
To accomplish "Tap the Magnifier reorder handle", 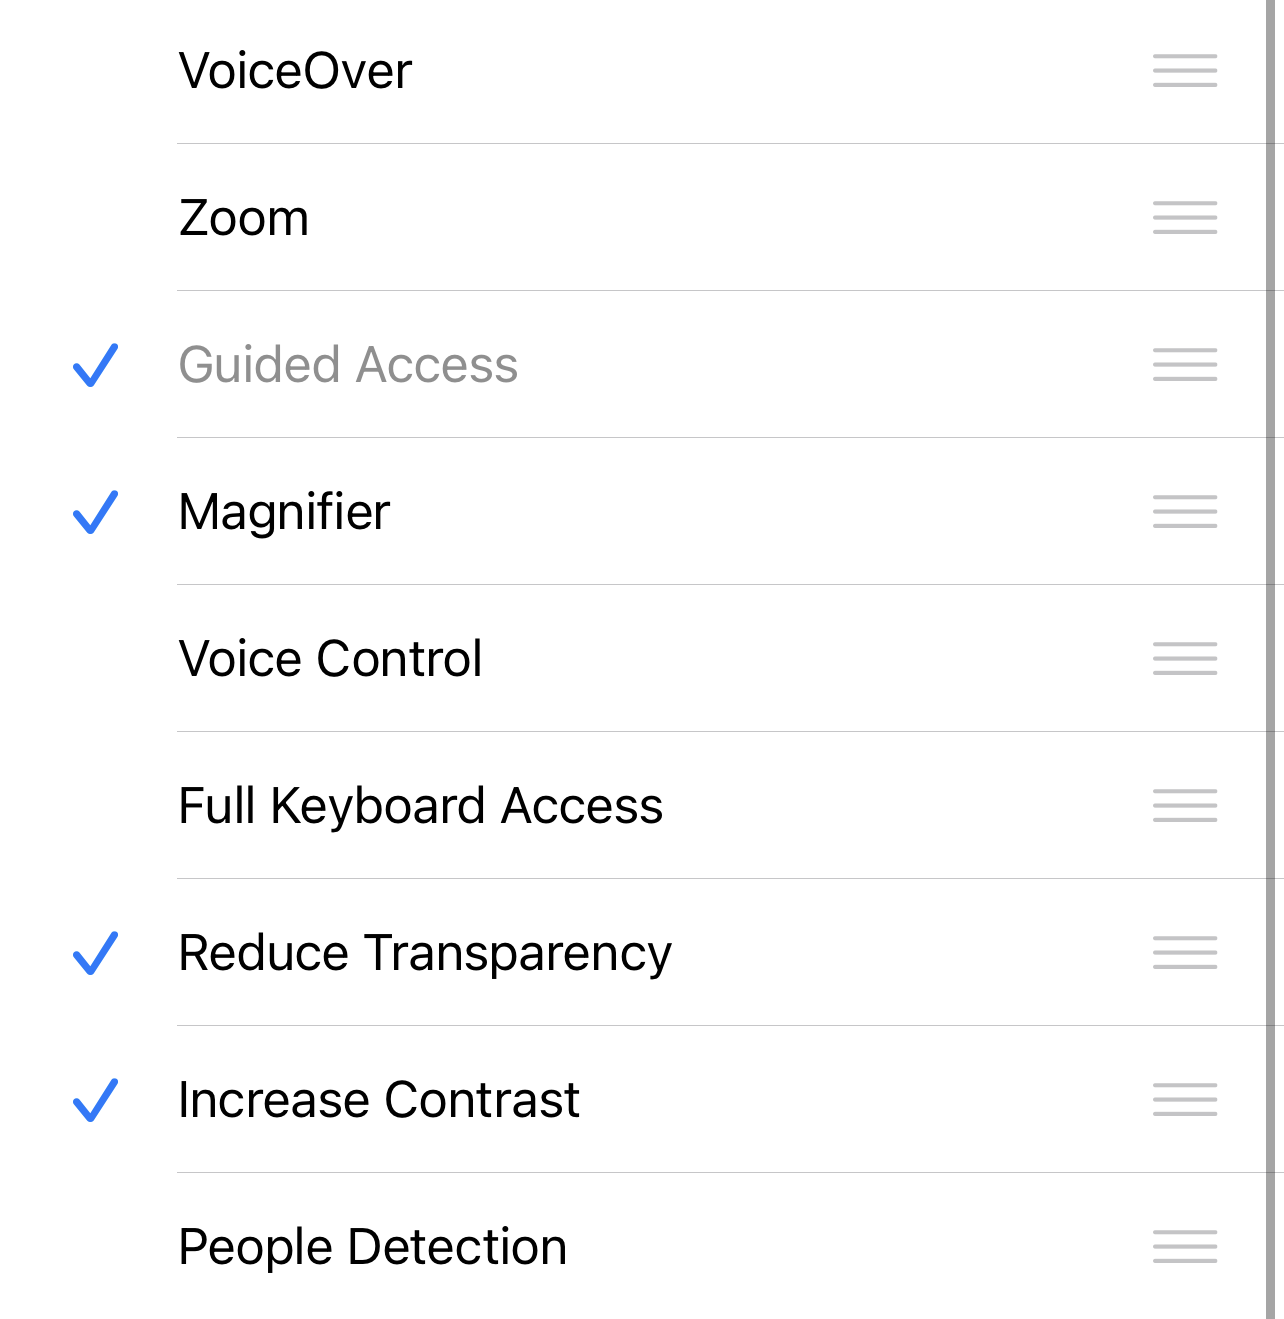I will coord(1185,512).
